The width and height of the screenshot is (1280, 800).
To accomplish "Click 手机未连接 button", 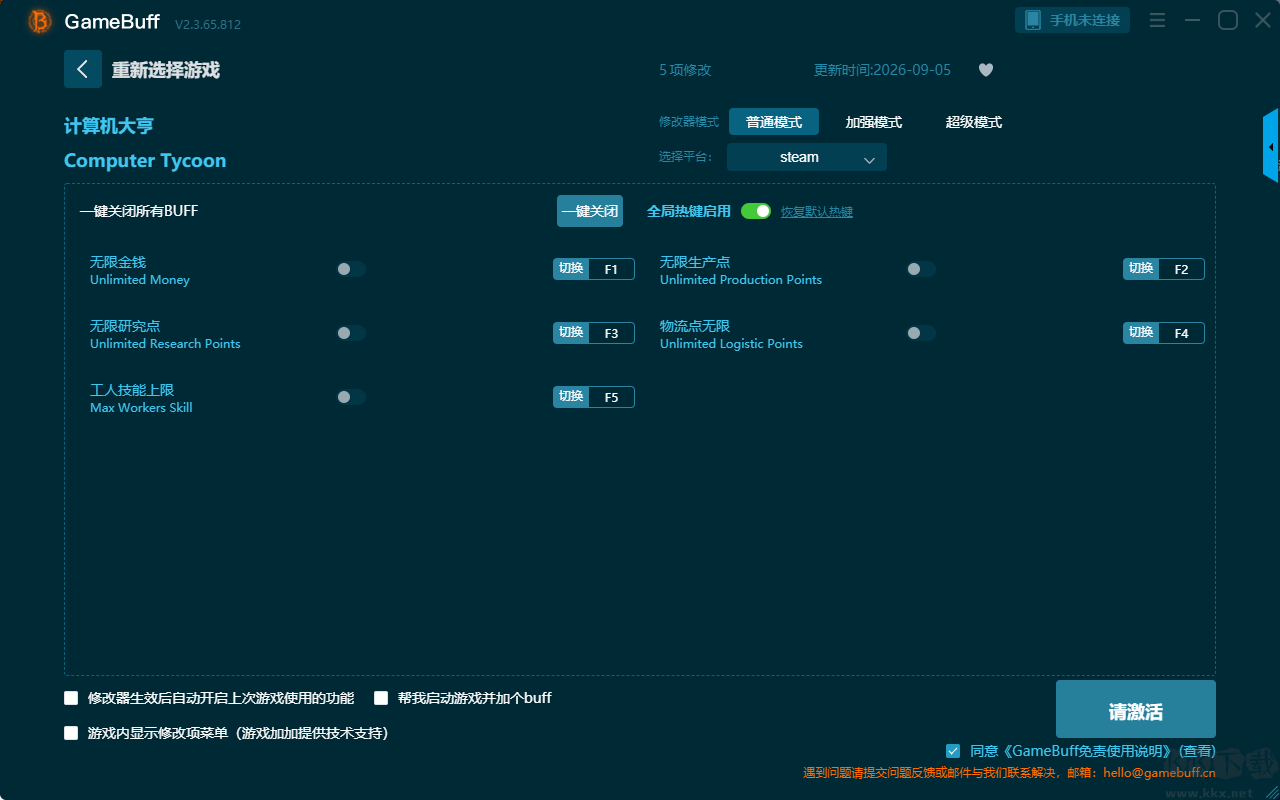I will pyautogui.click(x=1073, y=20).
